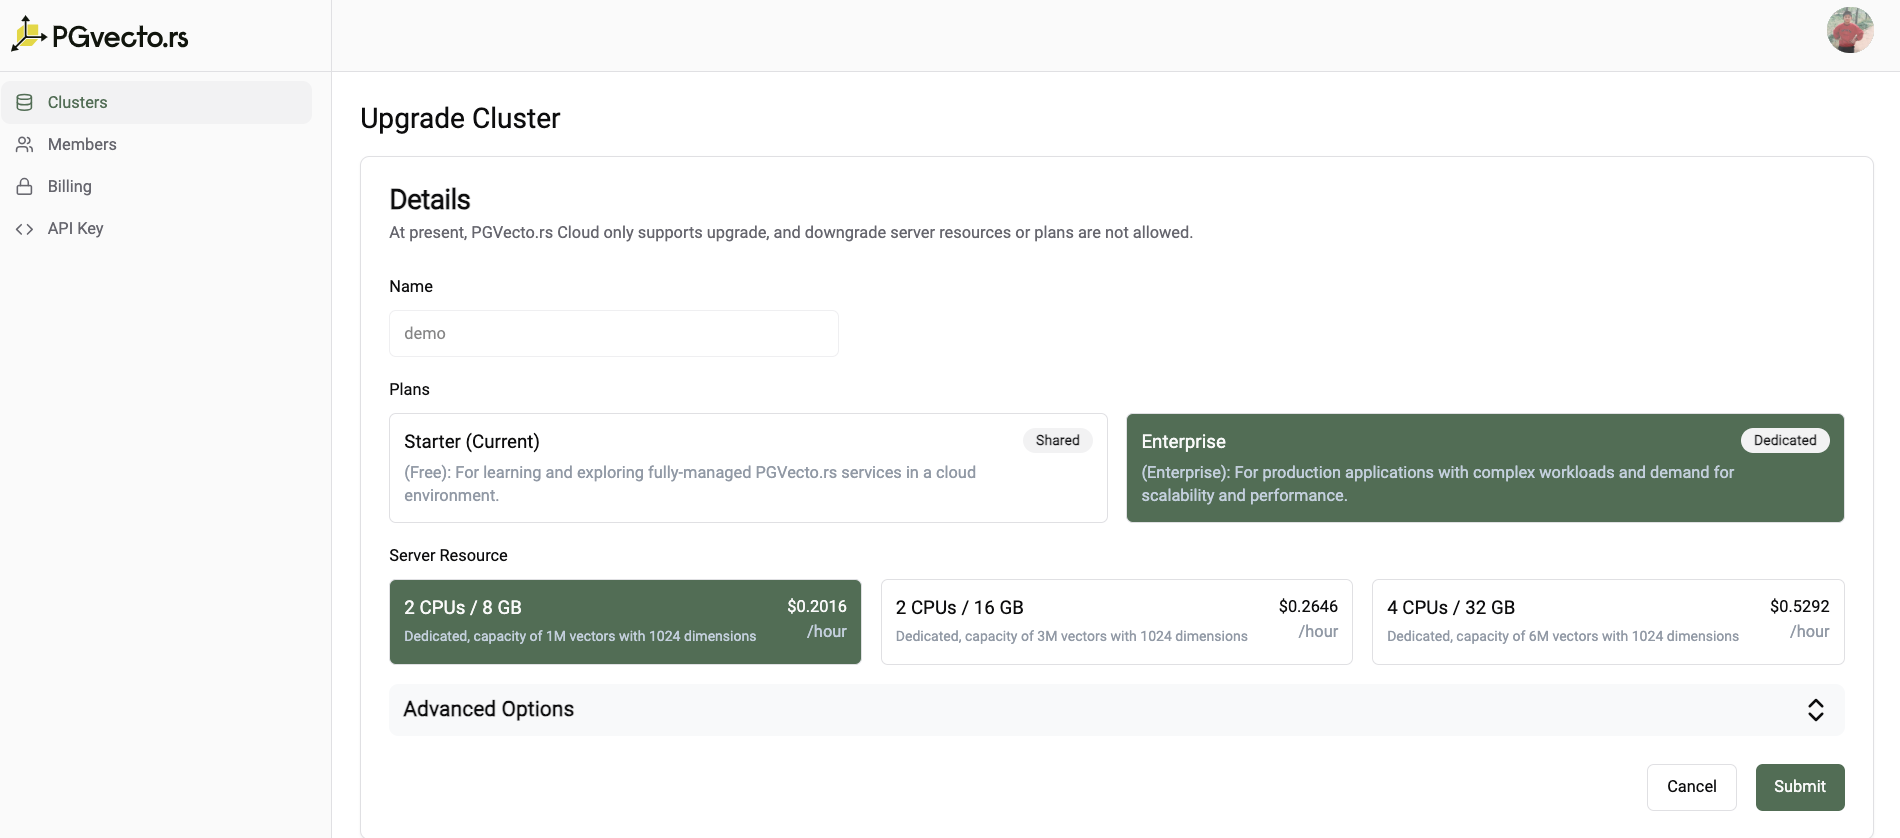Click the $0.2646 price text
Image resolution: width=1900 pixels, height=838 pixels.
pos(1308,606)
